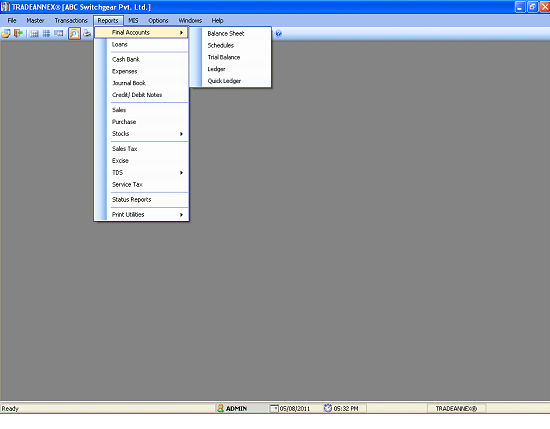Open the Balance Sheet report
Image resolution: width=550 pixels, height=429 pixels.
pos(226,34)
